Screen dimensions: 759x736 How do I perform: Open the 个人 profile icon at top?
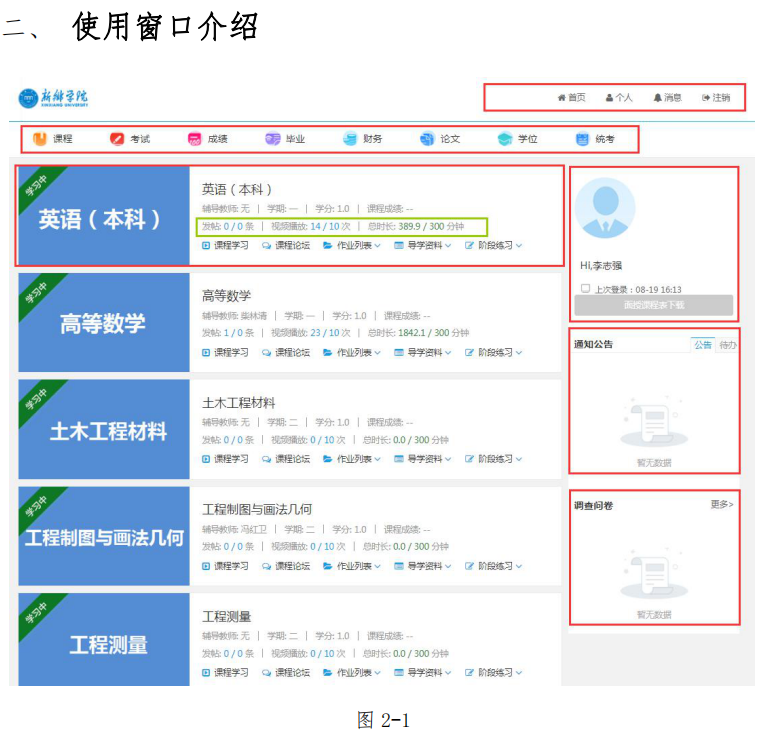pos(609,98)
